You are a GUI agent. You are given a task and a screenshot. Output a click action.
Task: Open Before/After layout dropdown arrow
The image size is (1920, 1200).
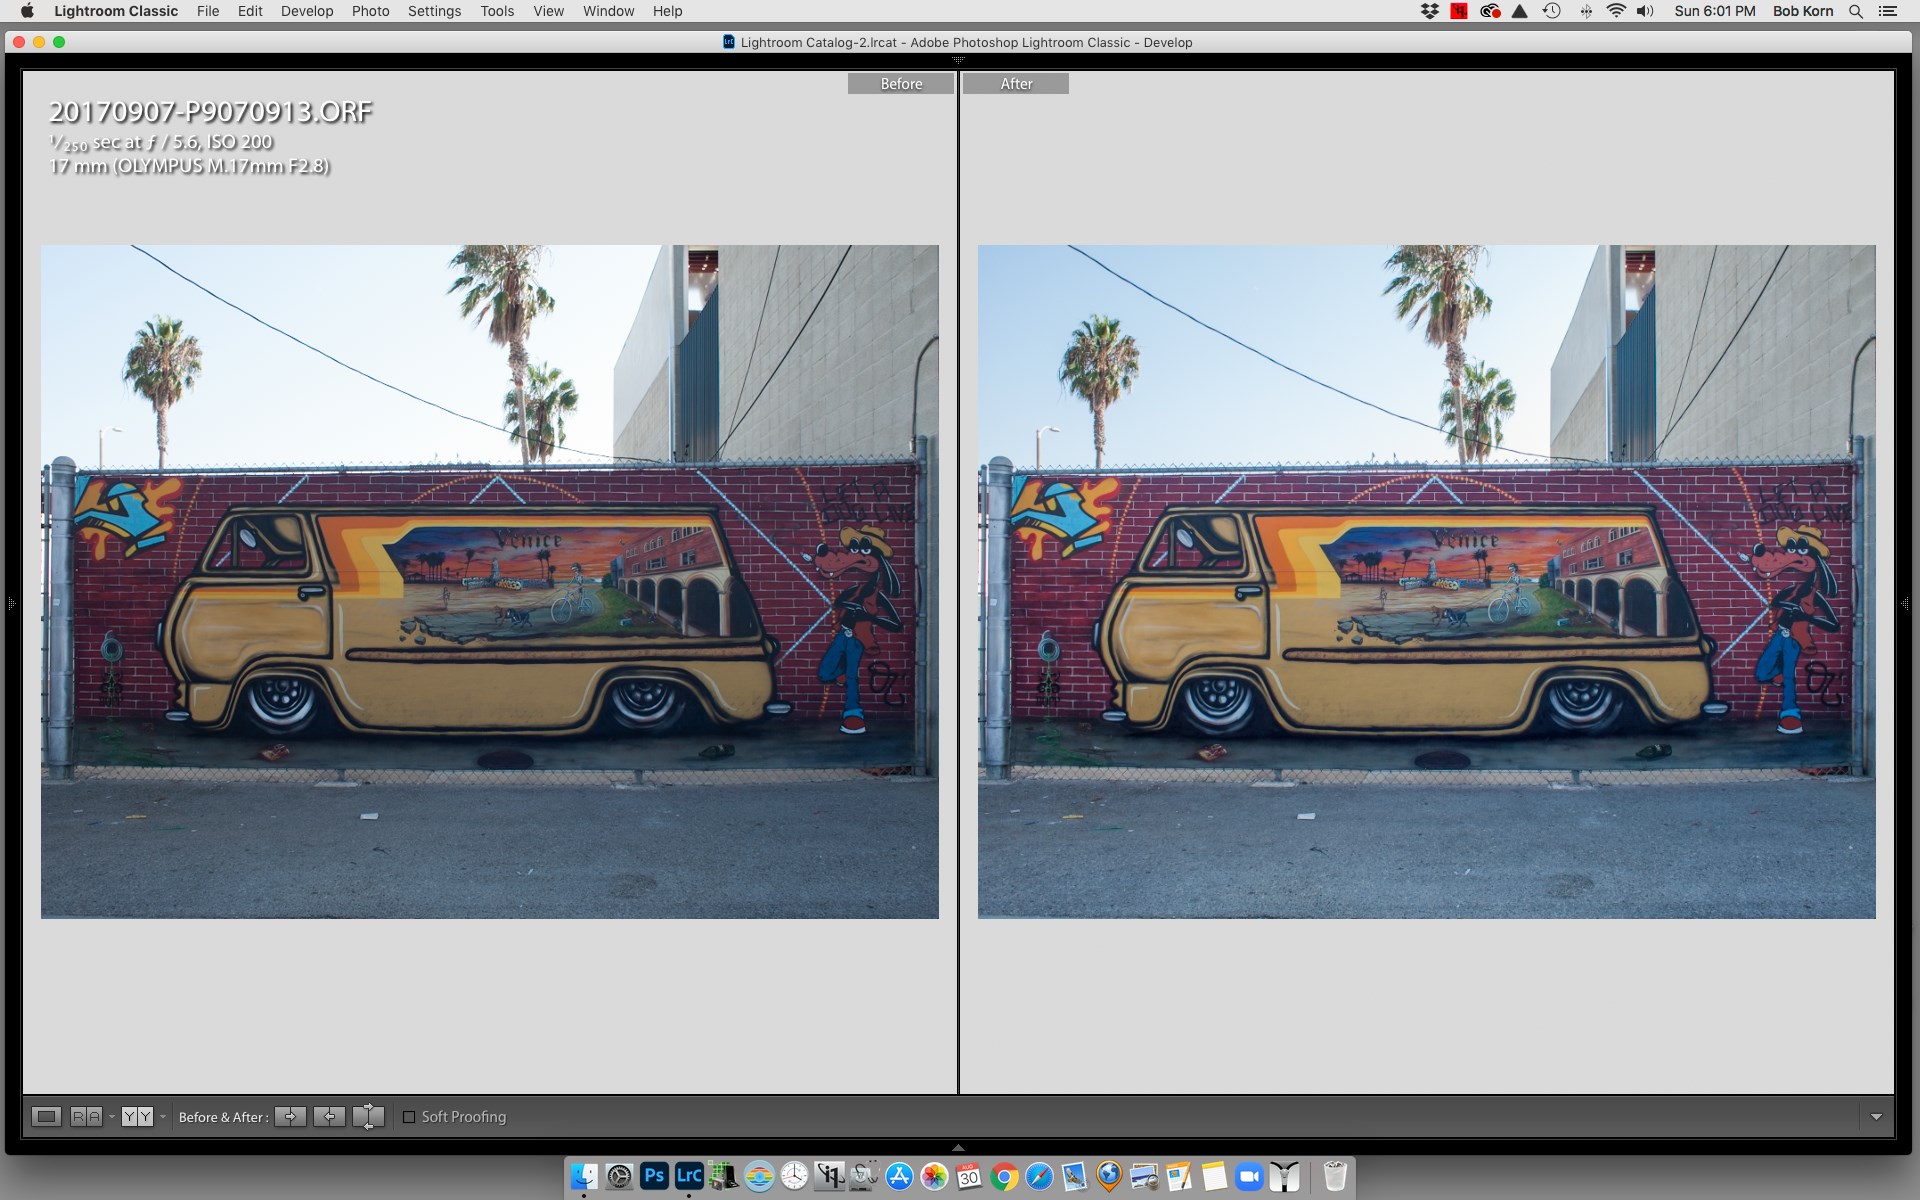163,1116
